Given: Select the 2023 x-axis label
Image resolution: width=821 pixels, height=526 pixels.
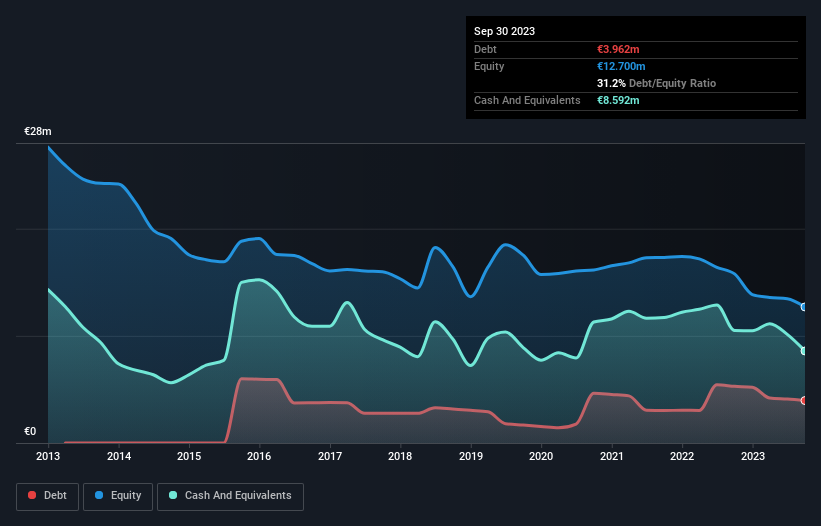Looking at the screenshot, I should (753, 456).
